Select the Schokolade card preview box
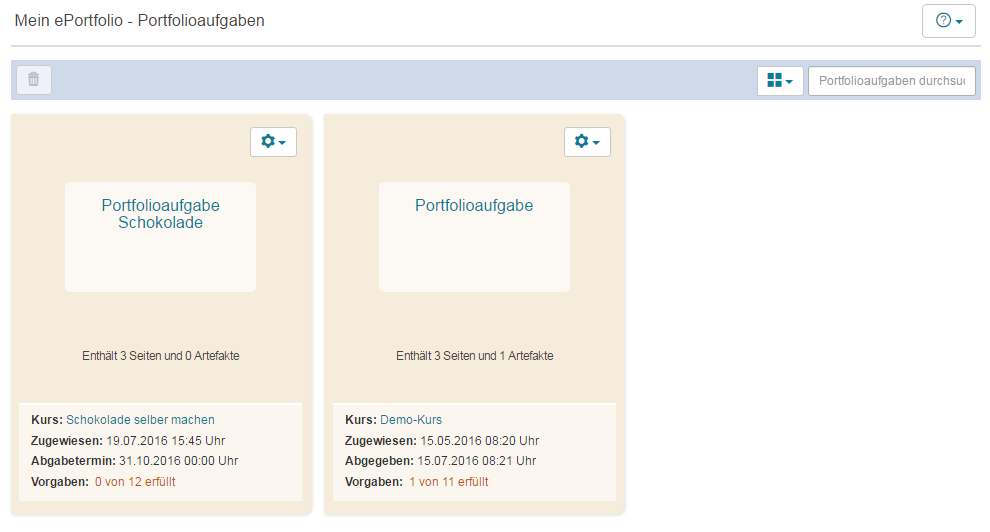The width and height of the screenshot is (990, 532). pyautogui.click(x=160, y=260)
